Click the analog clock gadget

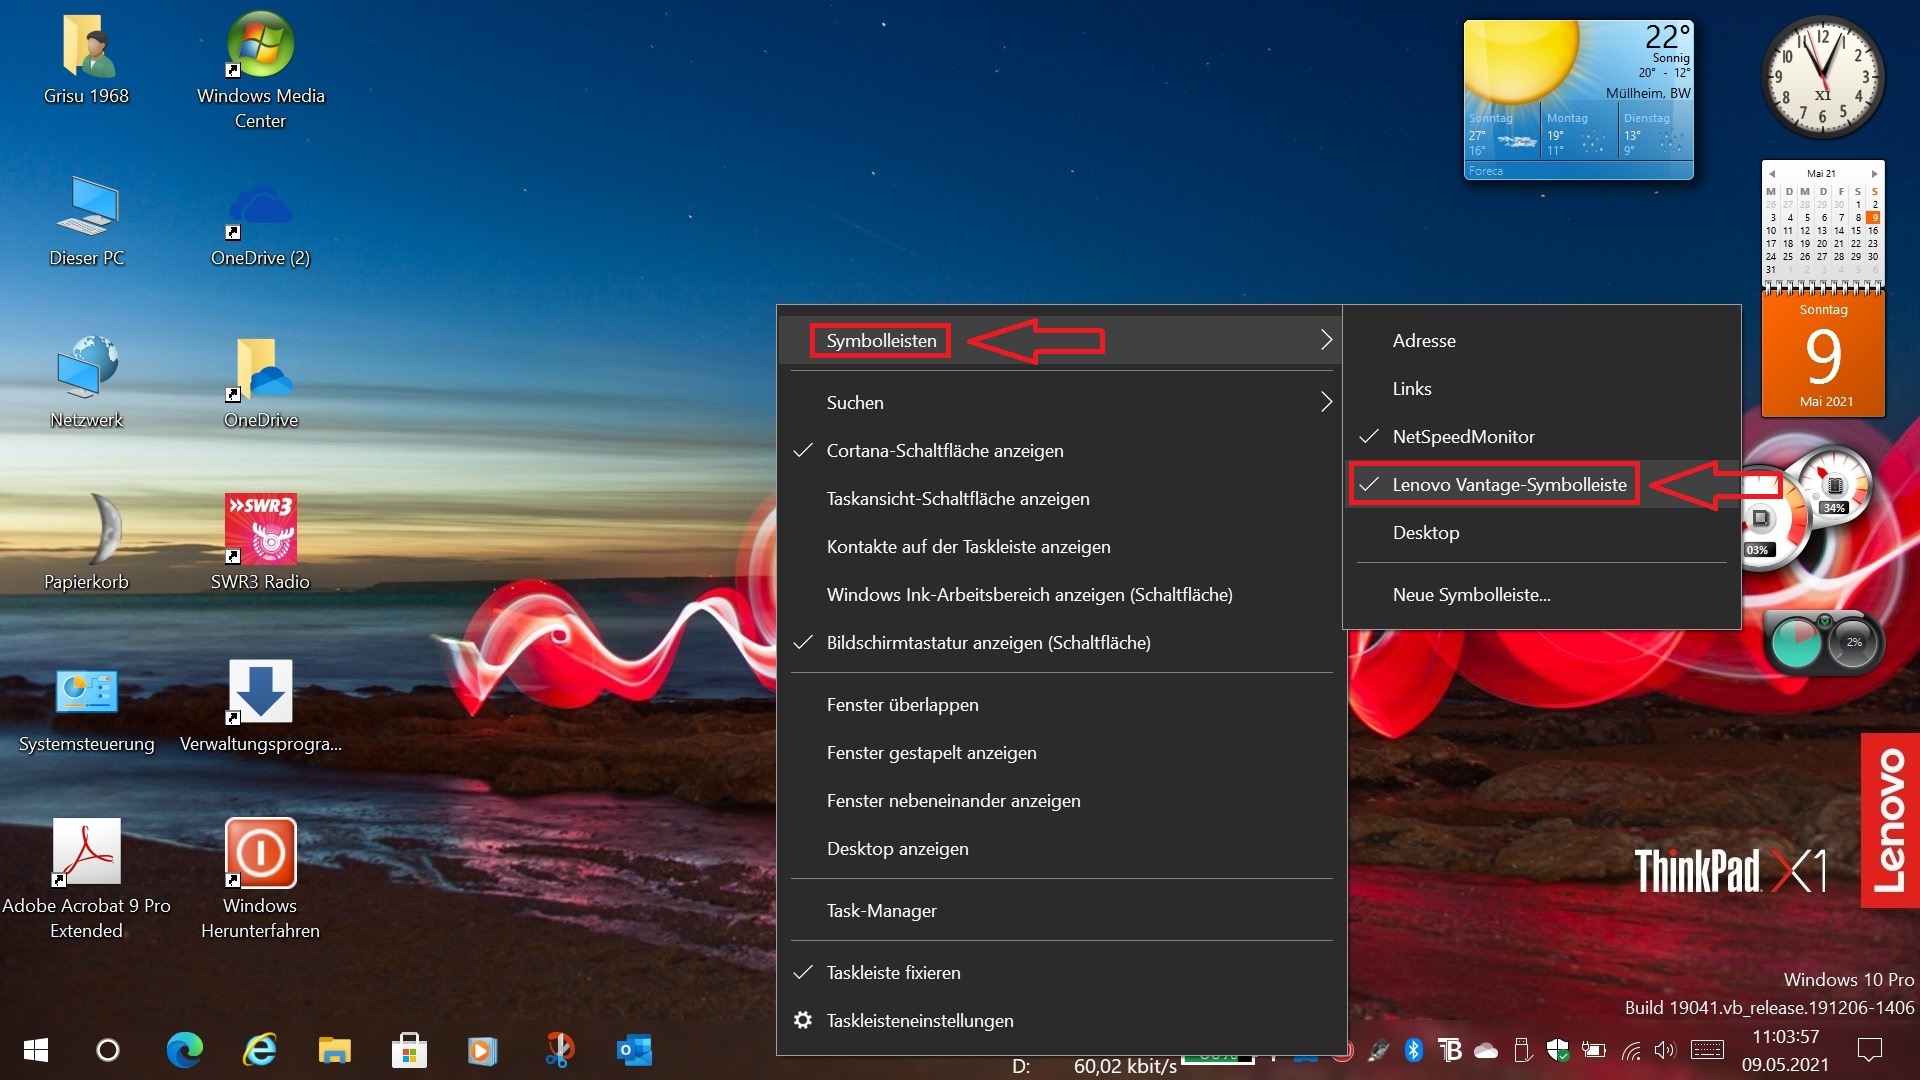(x=1822, y=77)
